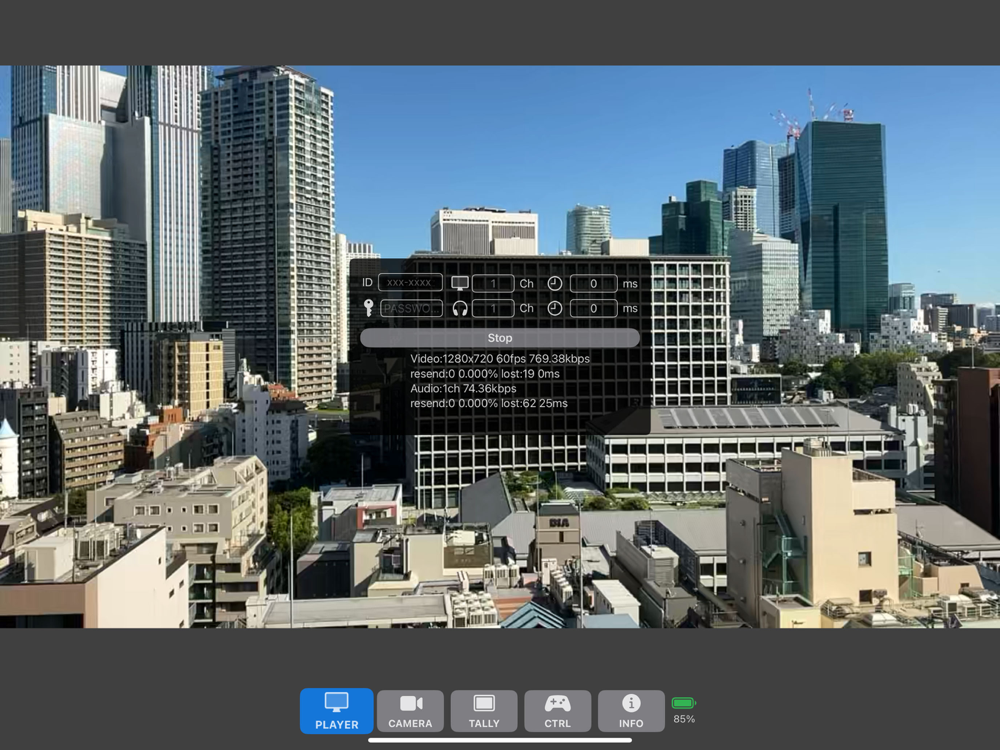Open the INFO tab
Viewport: 1000px width, 750px height.
click(x=631, y=710)
